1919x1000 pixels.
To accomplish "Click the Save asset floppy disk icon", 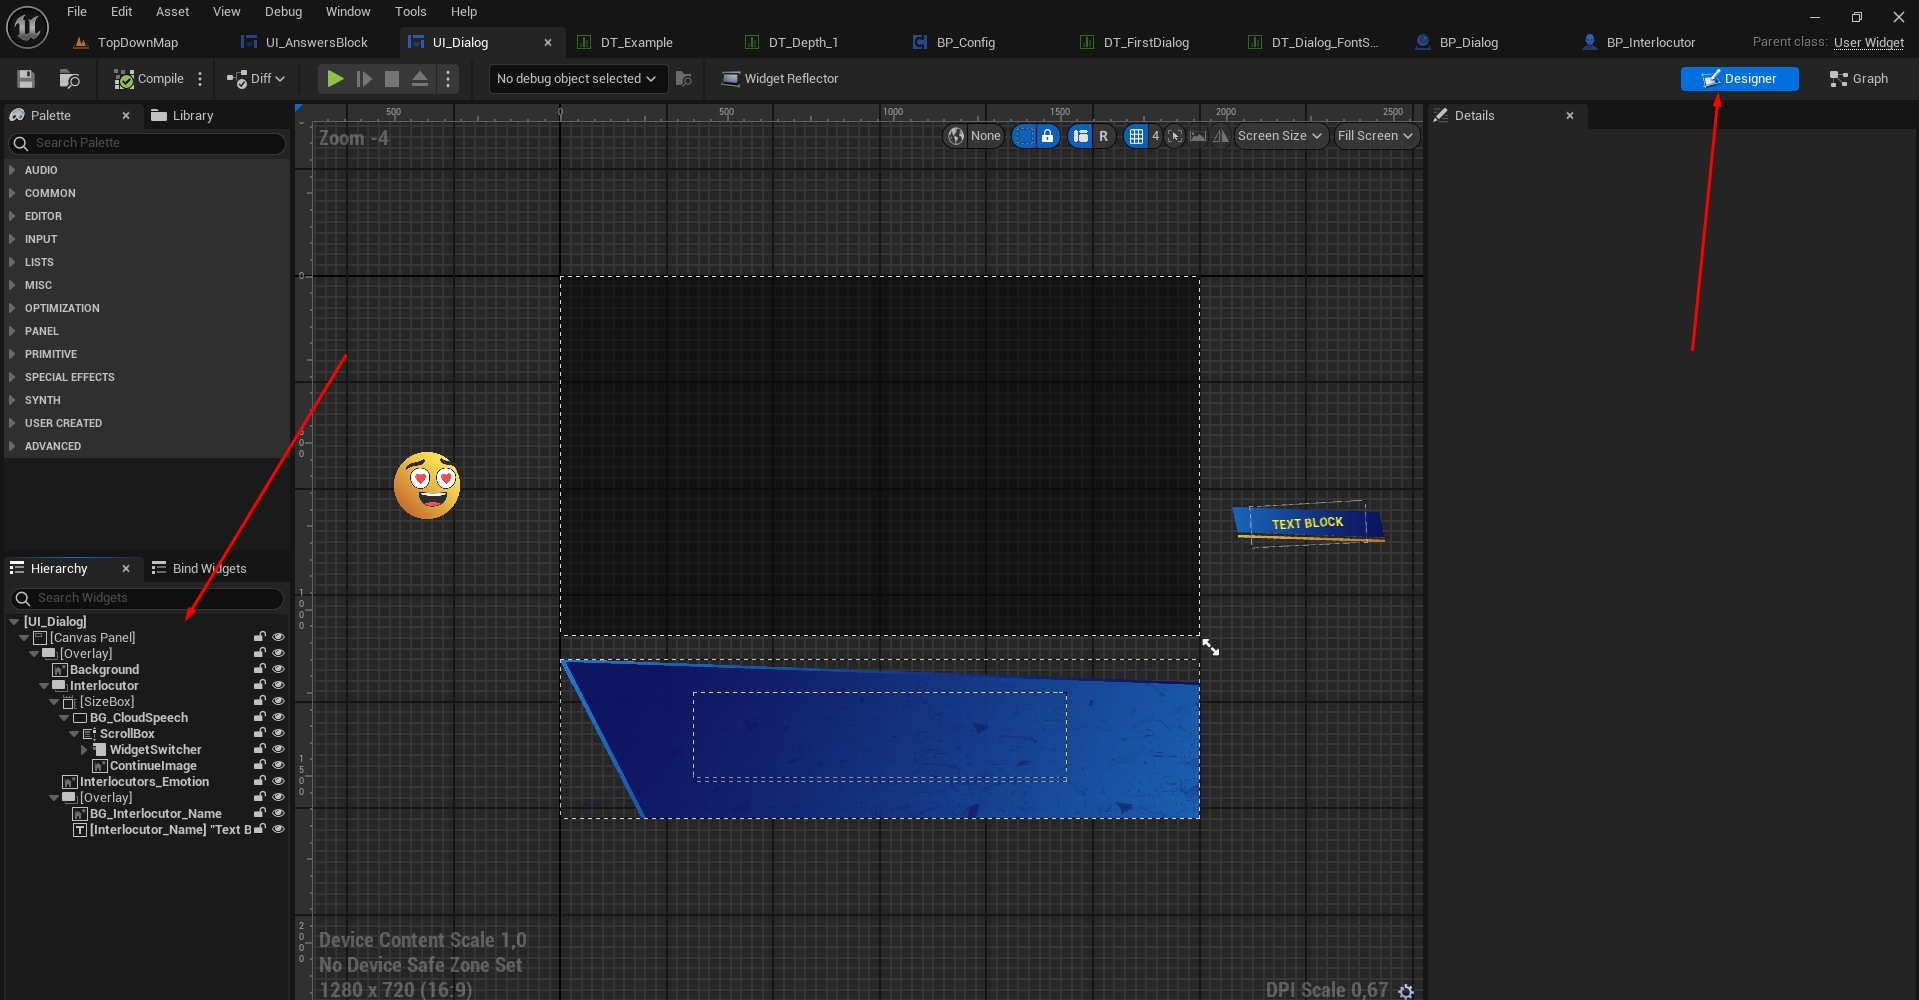I will click(26, 79).
